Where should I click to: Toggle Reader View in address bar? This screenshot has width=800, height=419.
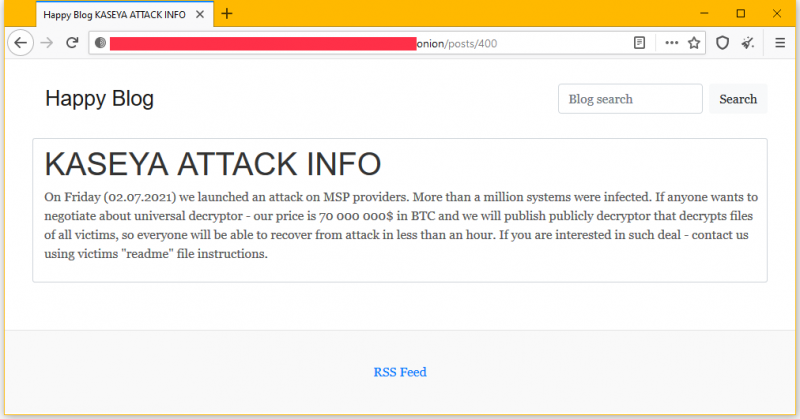point(639,43)
